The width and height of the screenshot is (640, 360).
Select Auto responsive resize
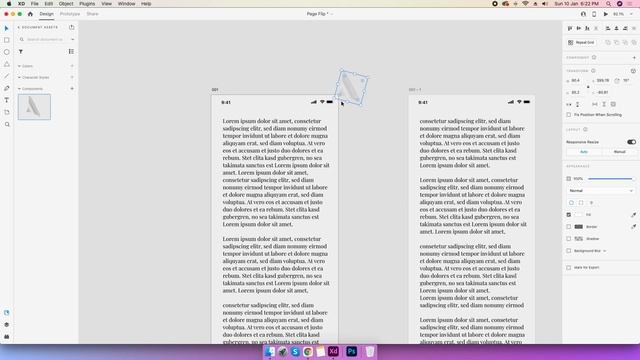pos(584,152)
